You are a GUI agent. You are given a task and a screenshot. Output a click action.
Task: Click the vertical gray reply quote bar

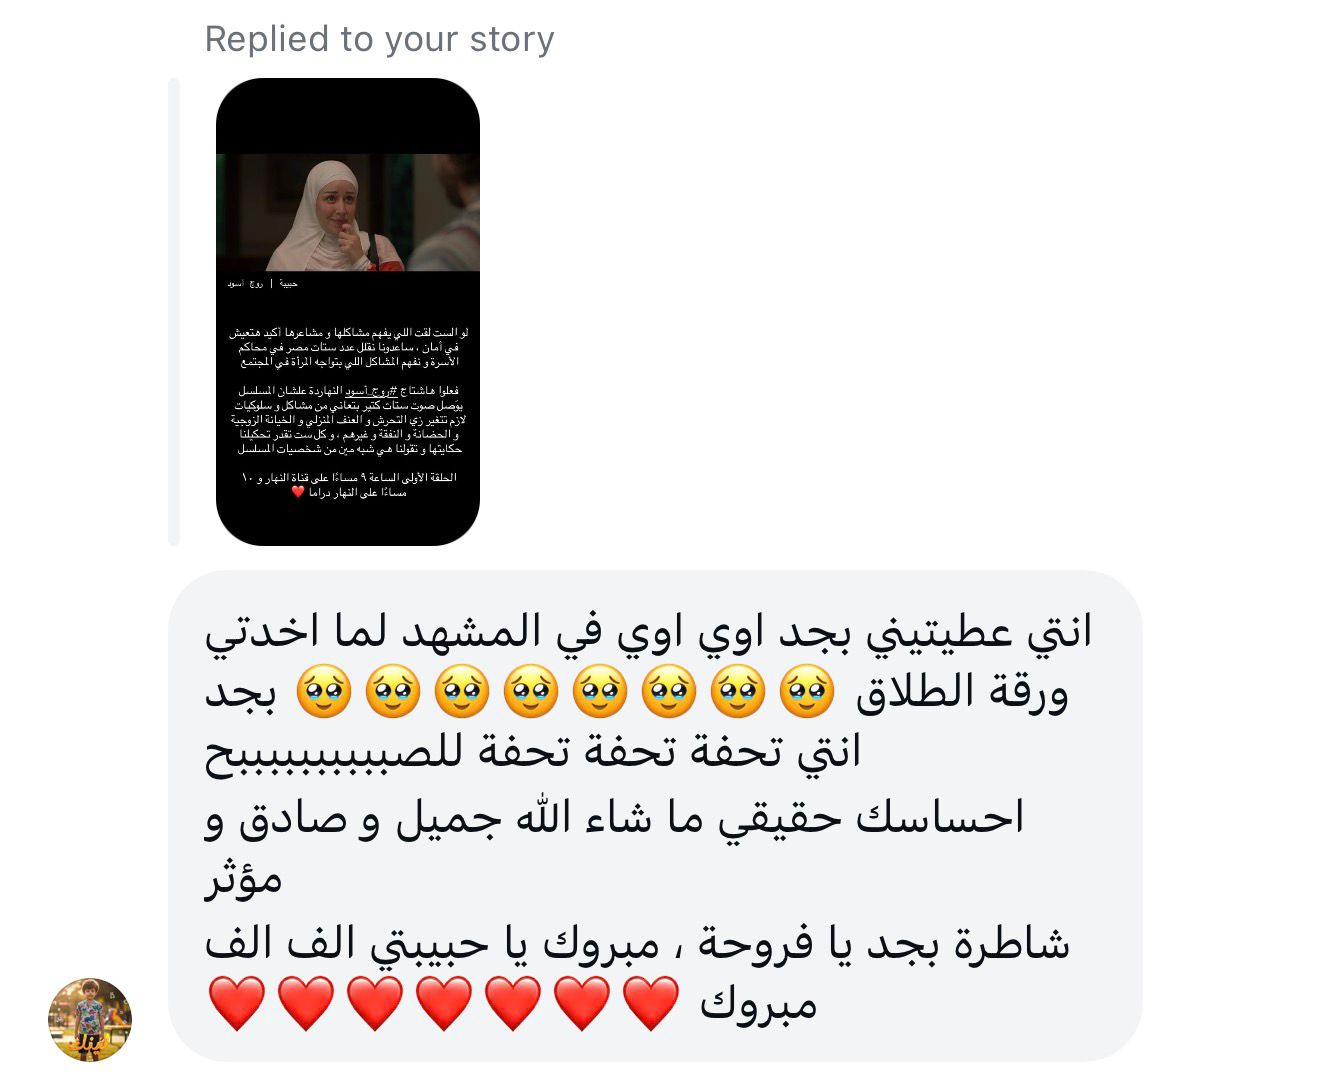point(174,312)
